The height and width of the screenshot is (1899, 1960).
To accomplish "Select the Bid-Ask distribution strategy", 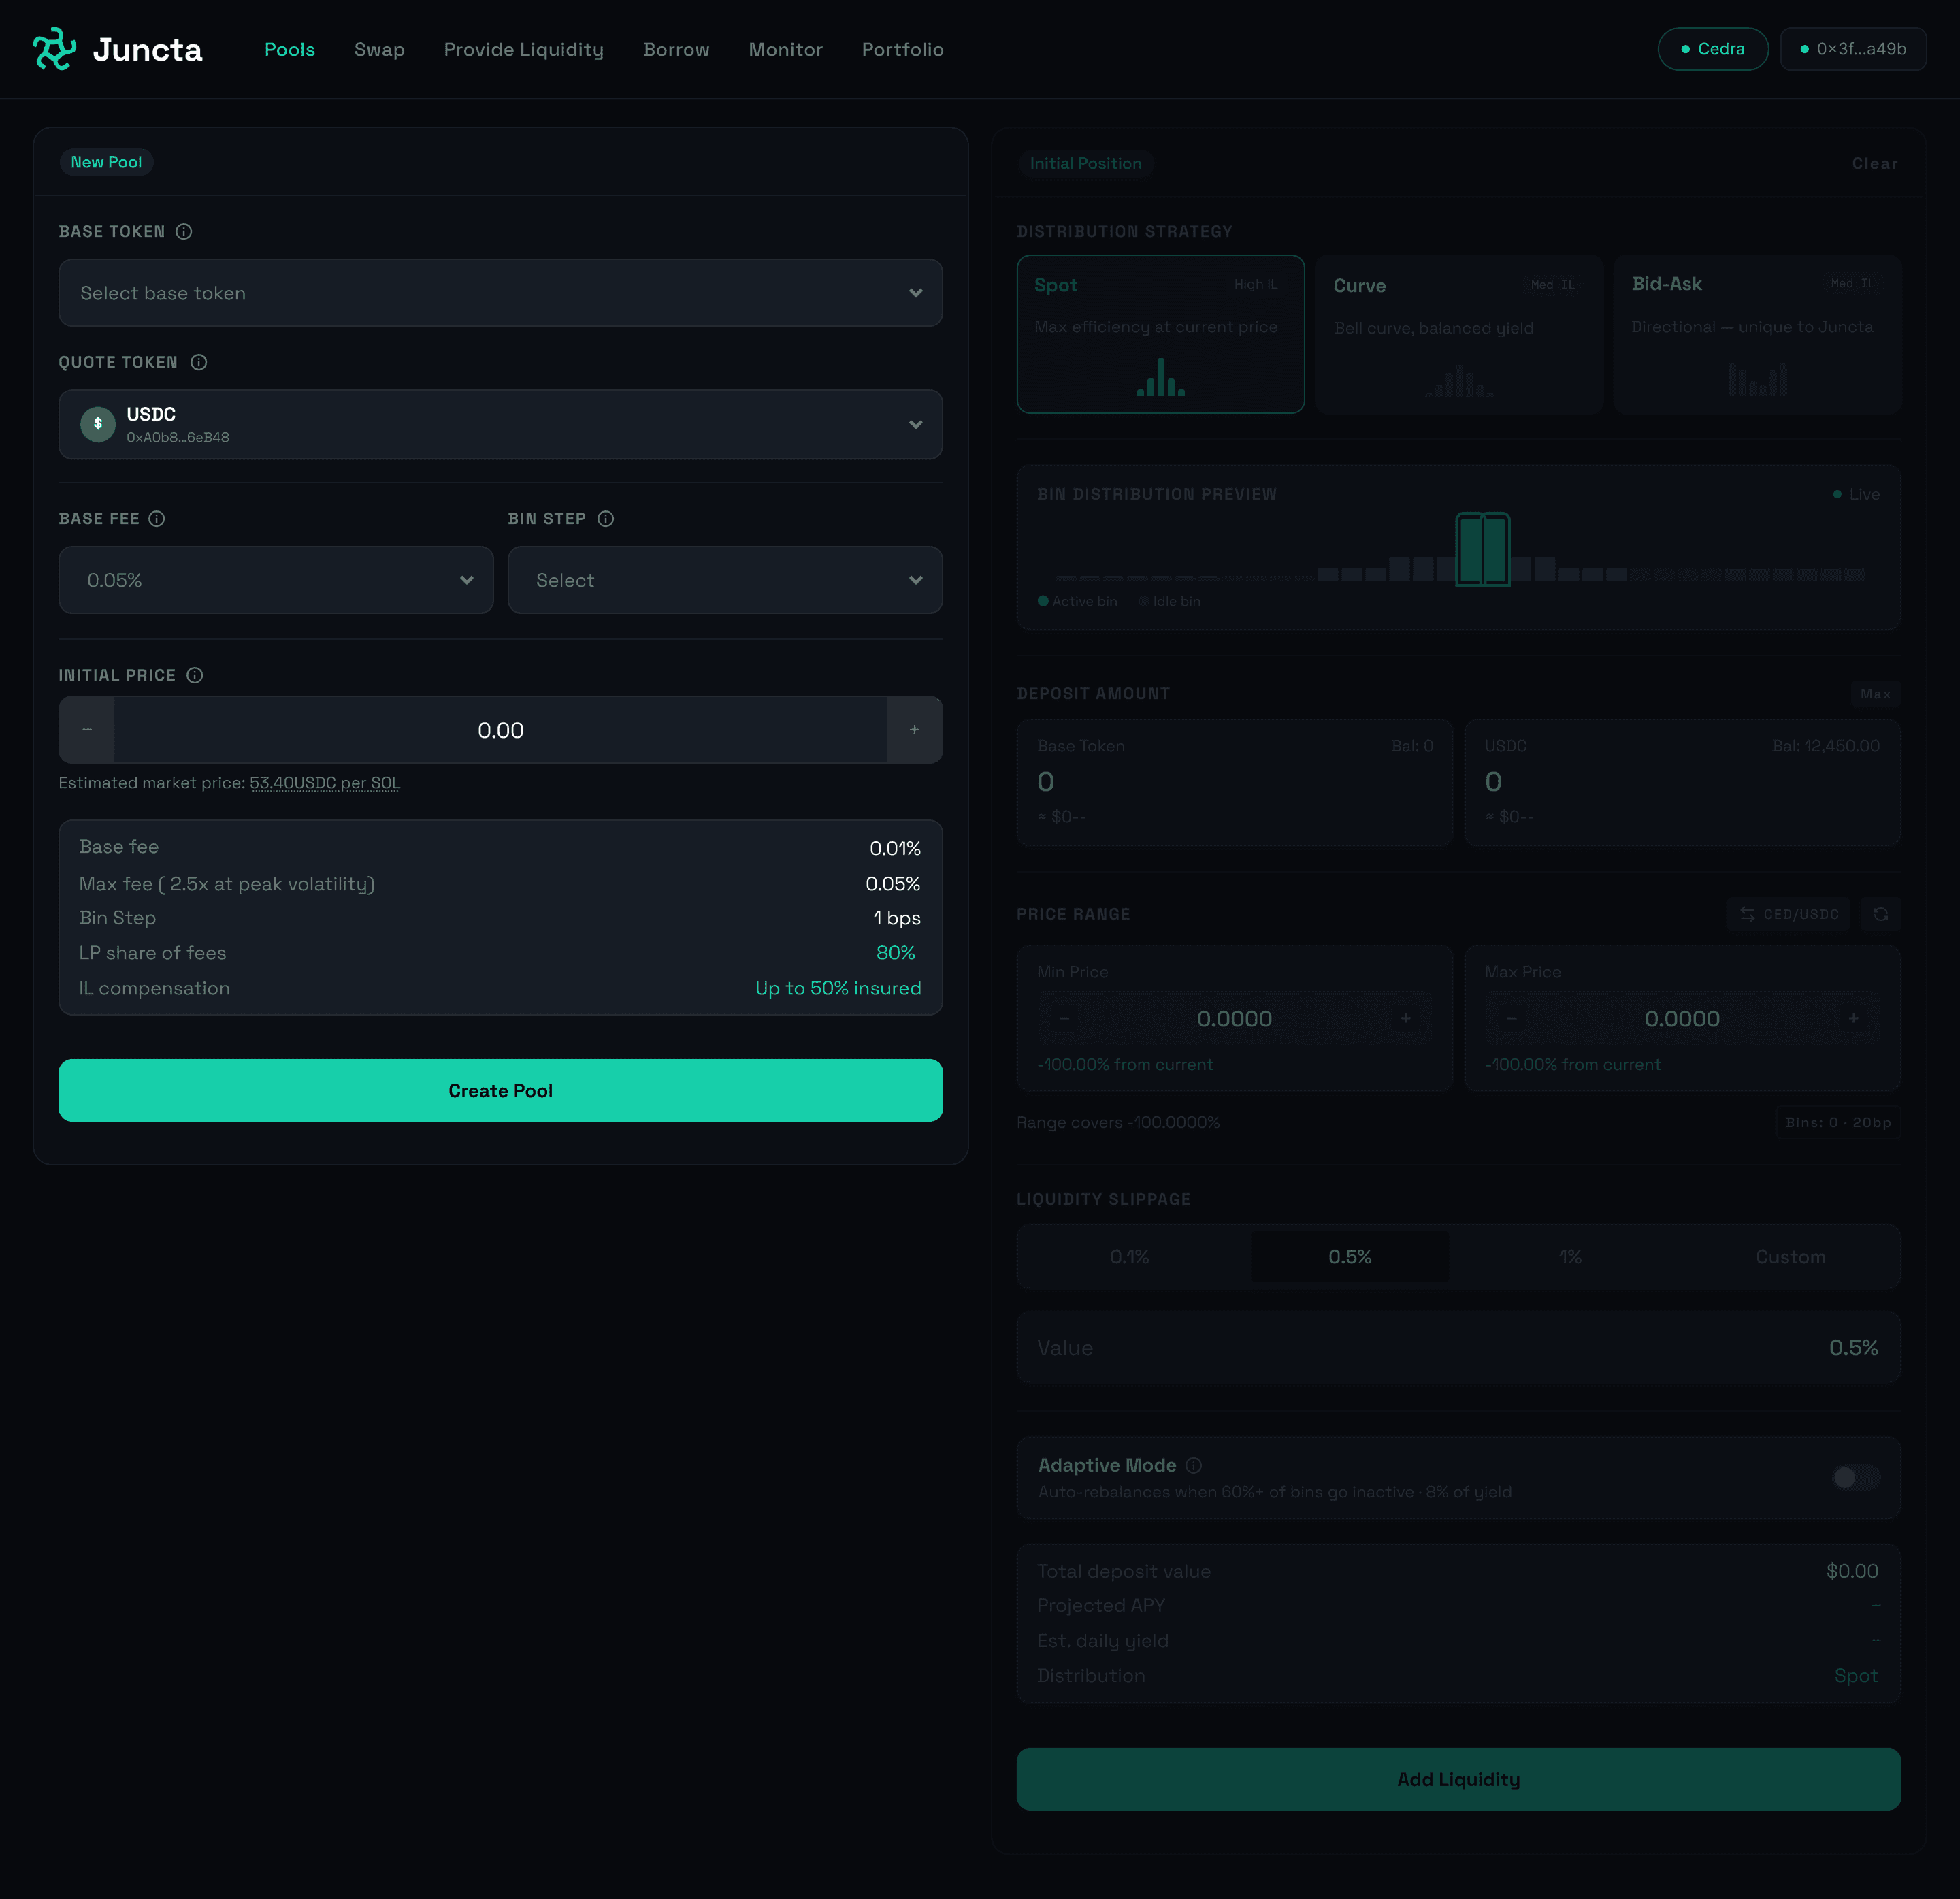I will click(1757, 334).
